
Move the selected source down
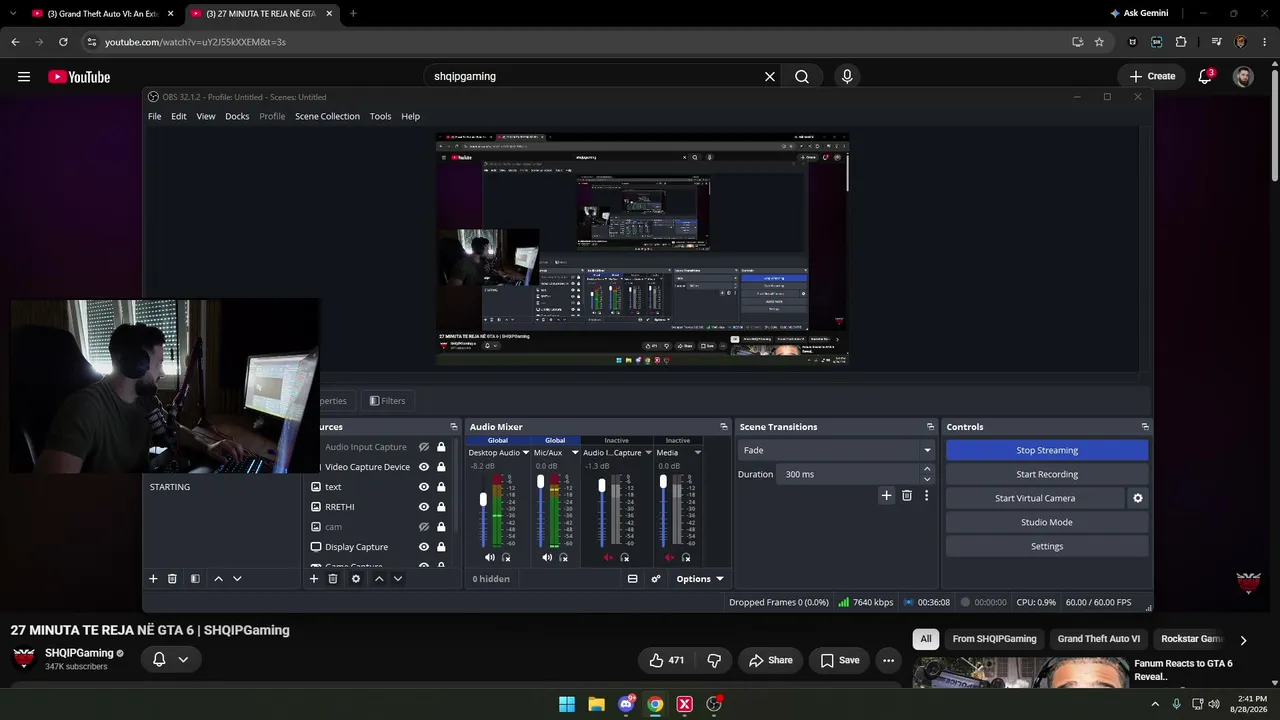coord(398,579)
